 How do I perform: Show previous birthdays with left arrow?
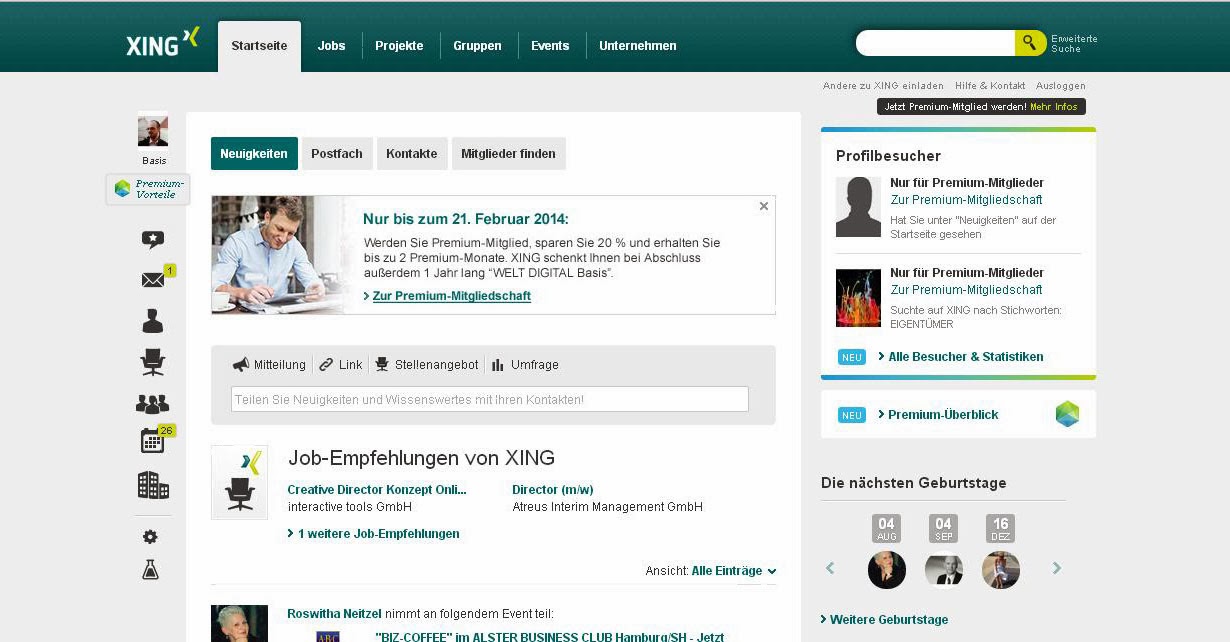830,568
